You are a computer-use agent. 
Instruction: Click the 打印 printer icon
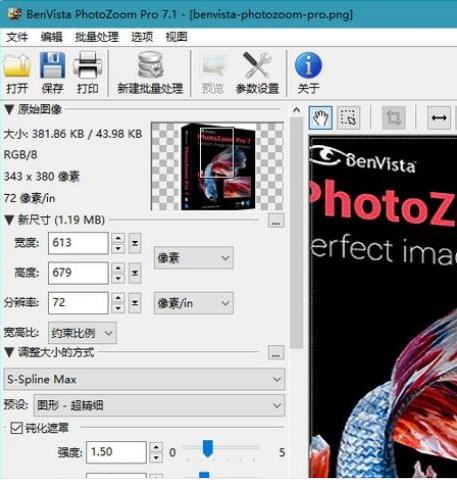tap(87, 73)
